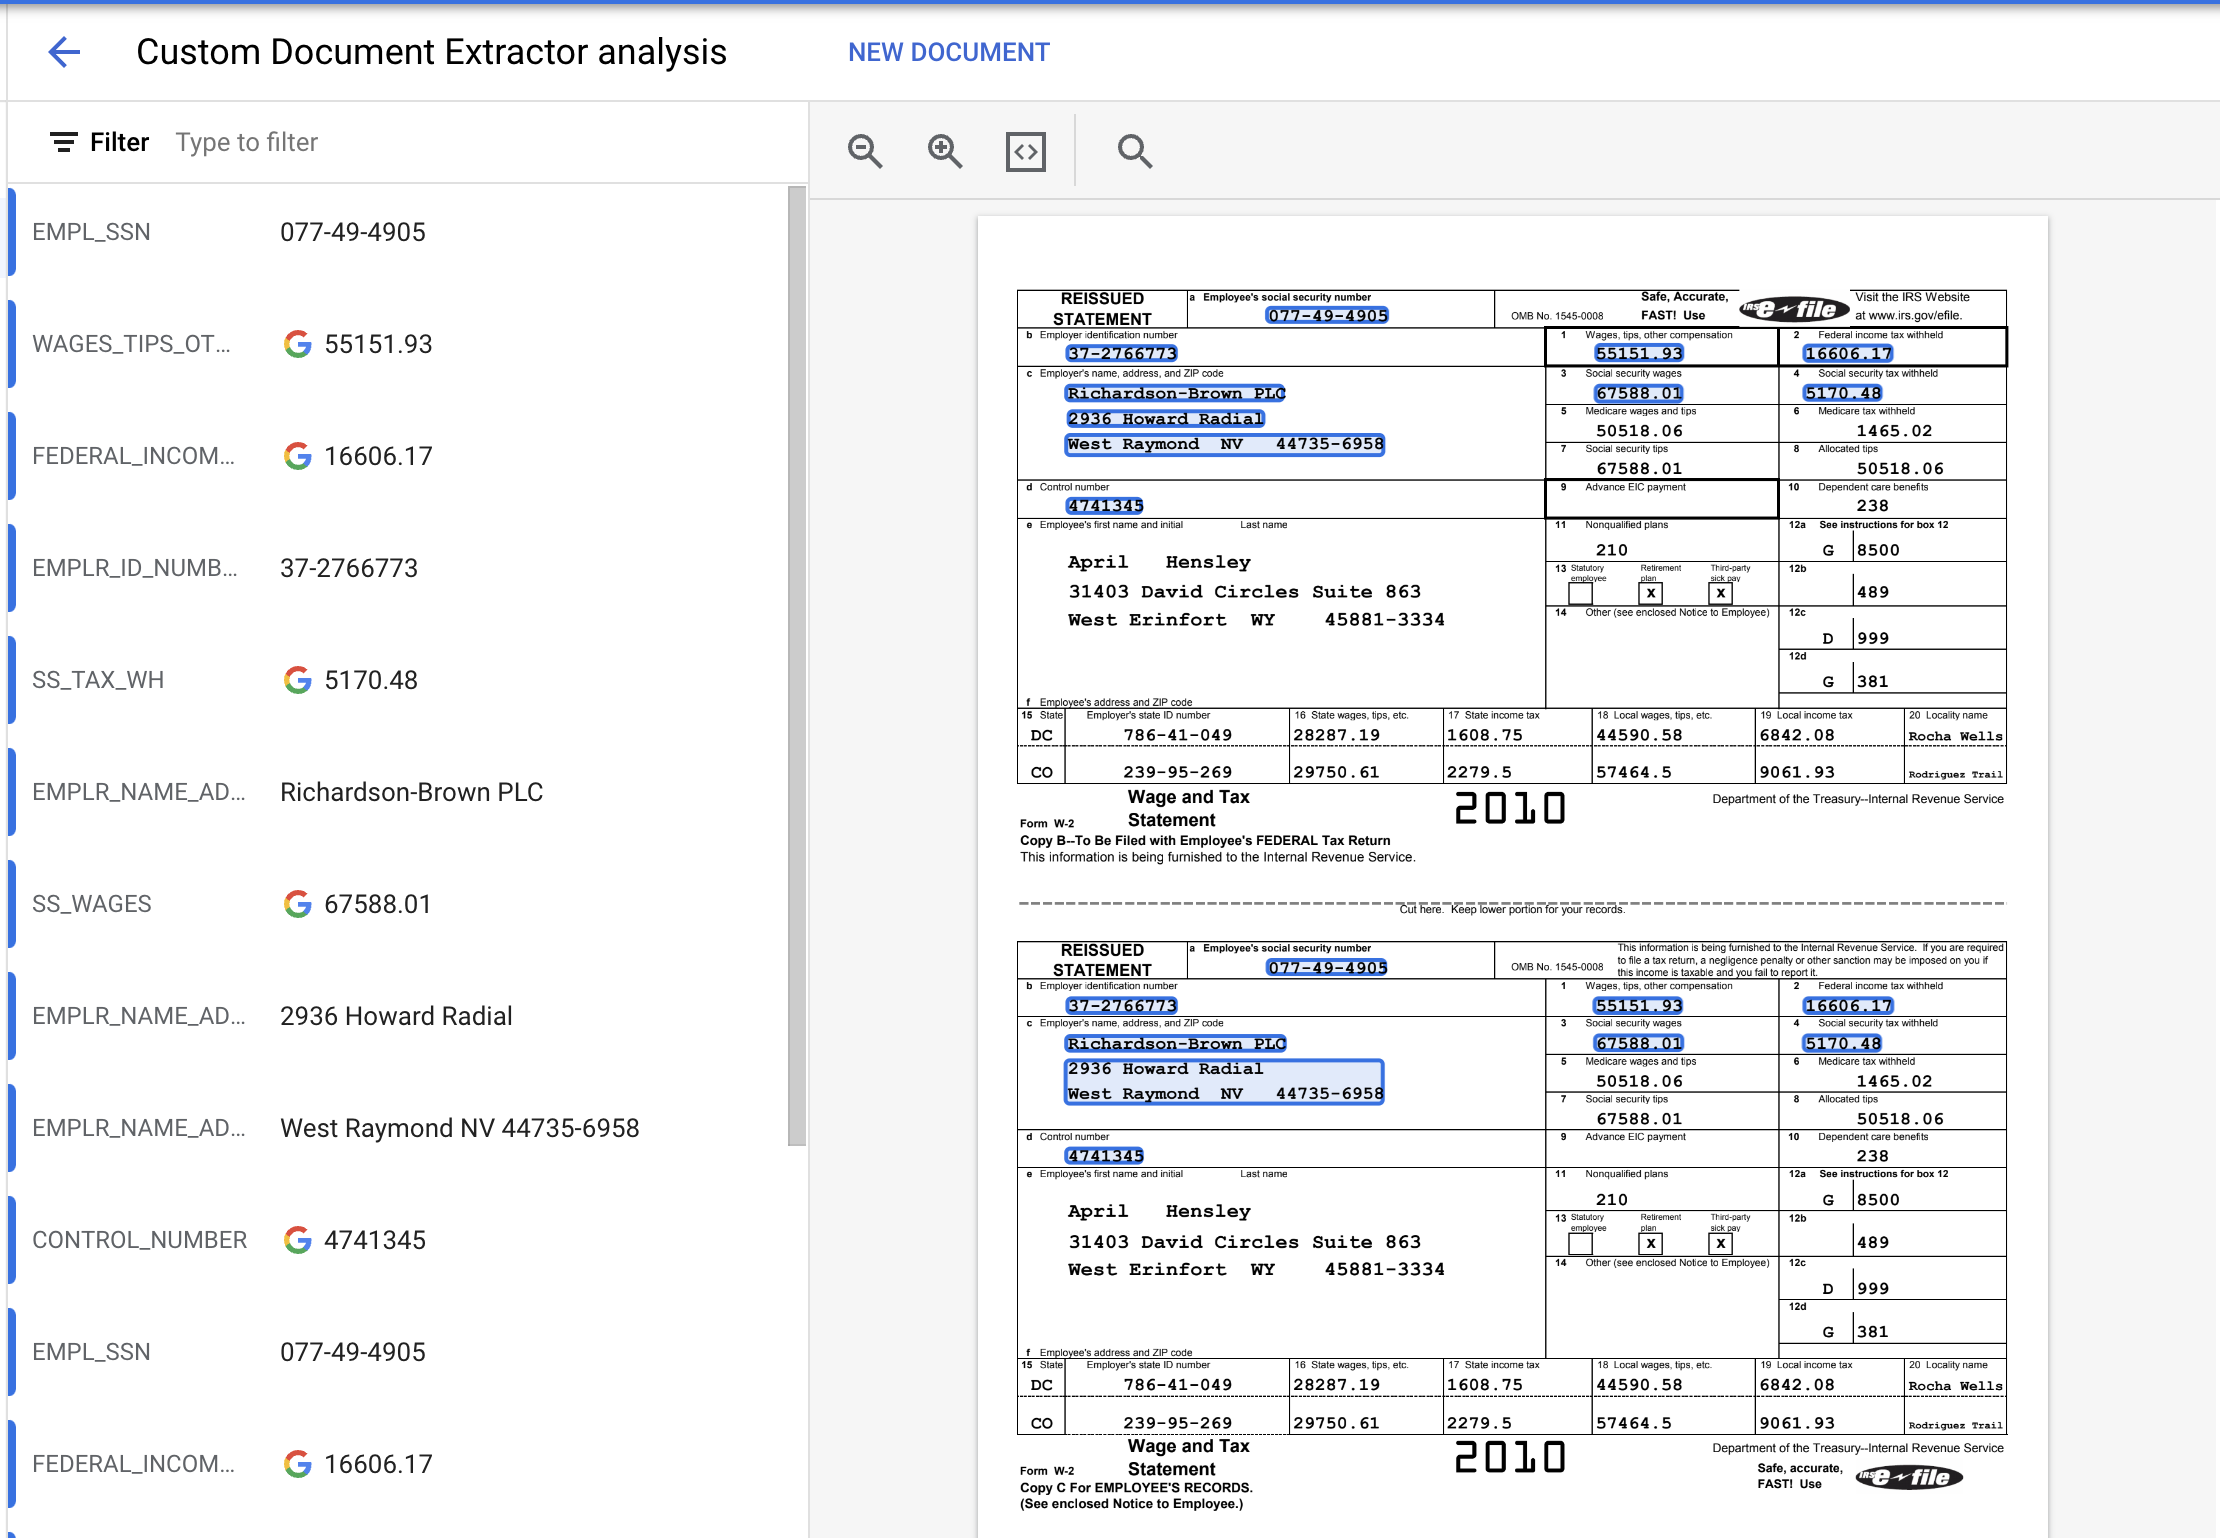Open the NEW DOCUMENT link
The height and width of the screenshot is (1538, 2220).
[x=948, y=52]
